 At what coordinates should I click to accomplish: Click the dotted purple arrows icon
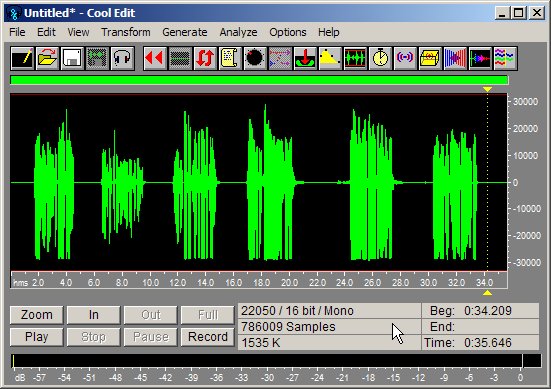click(280, 58)
